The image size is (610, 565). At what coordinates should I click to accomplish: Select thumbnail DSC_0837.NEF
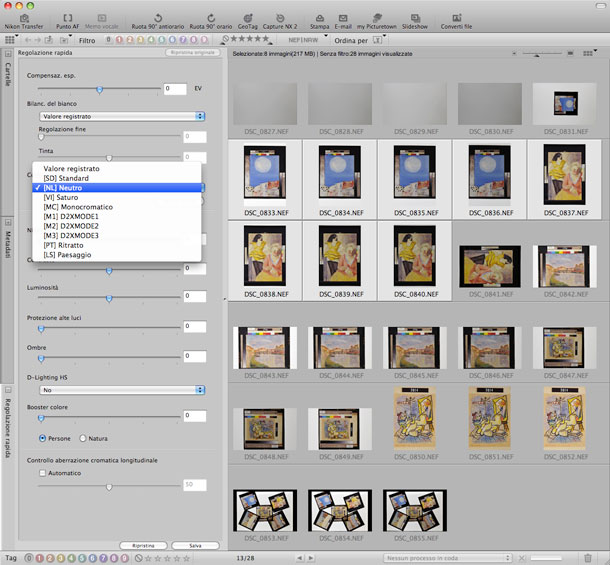pyautogui.click(x=564, y=180)
